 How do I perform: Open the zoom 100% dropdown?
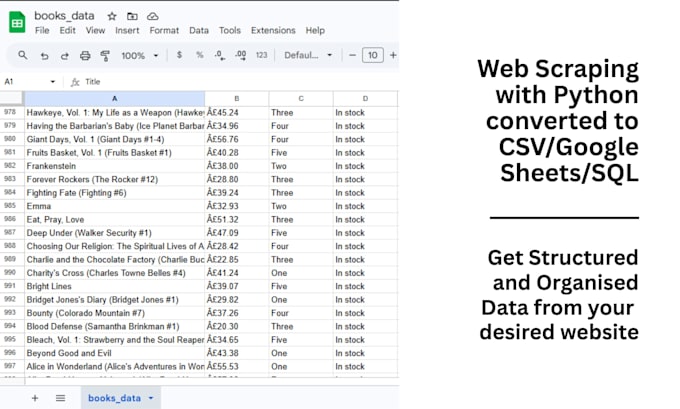[140, 56]
